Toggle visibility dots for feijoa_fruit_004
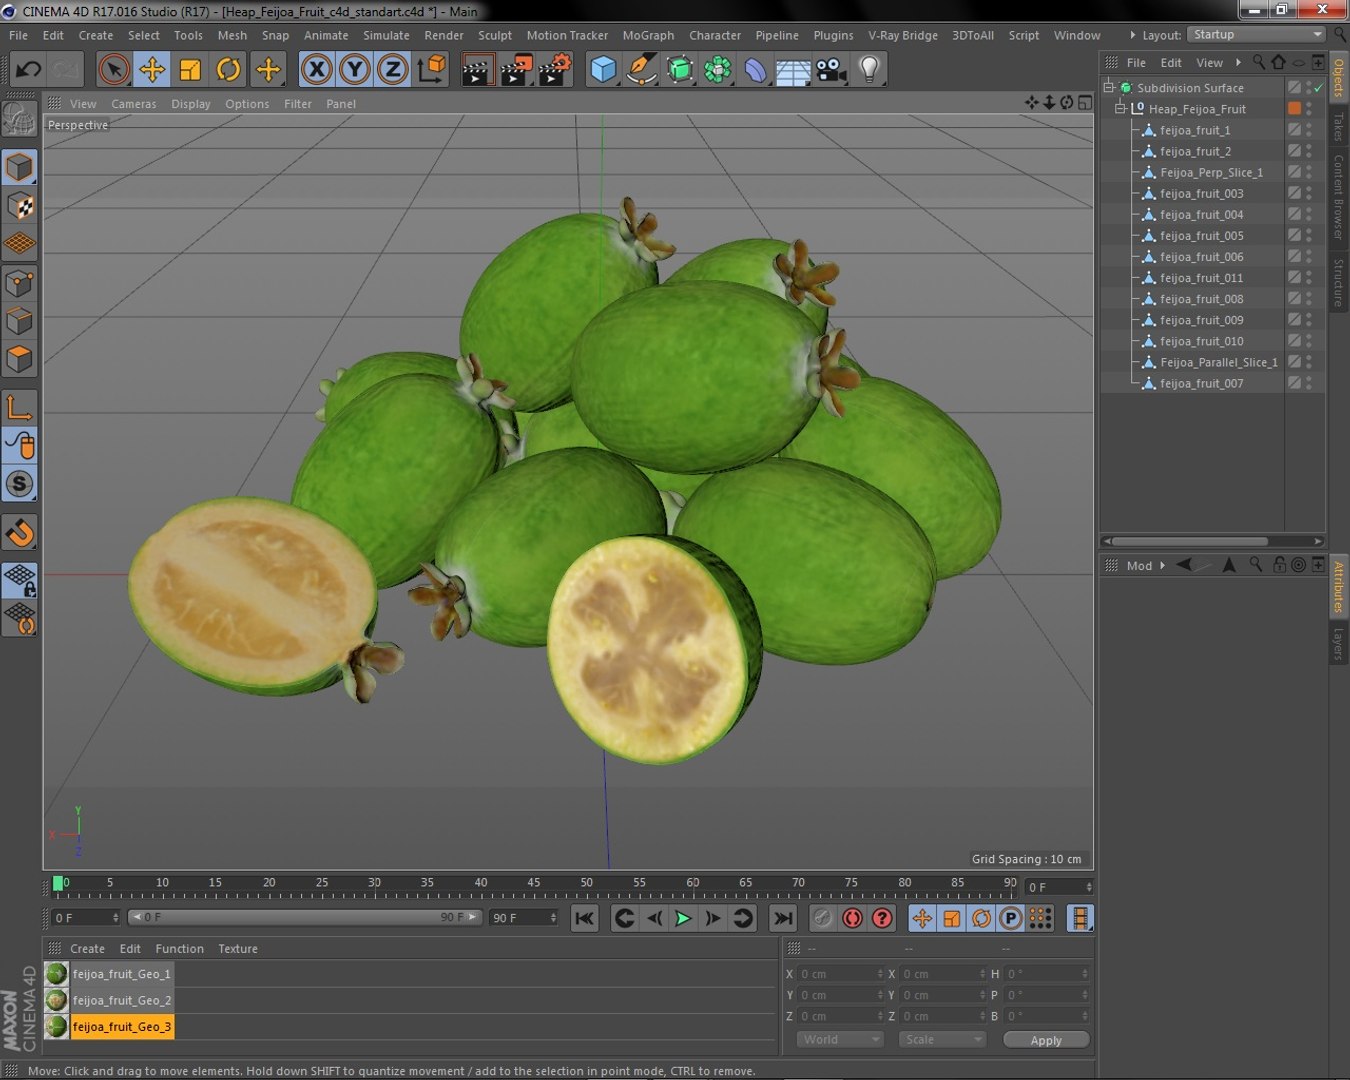The width and height of the screenshot is (1350, 1080). tap(1309, 214)
